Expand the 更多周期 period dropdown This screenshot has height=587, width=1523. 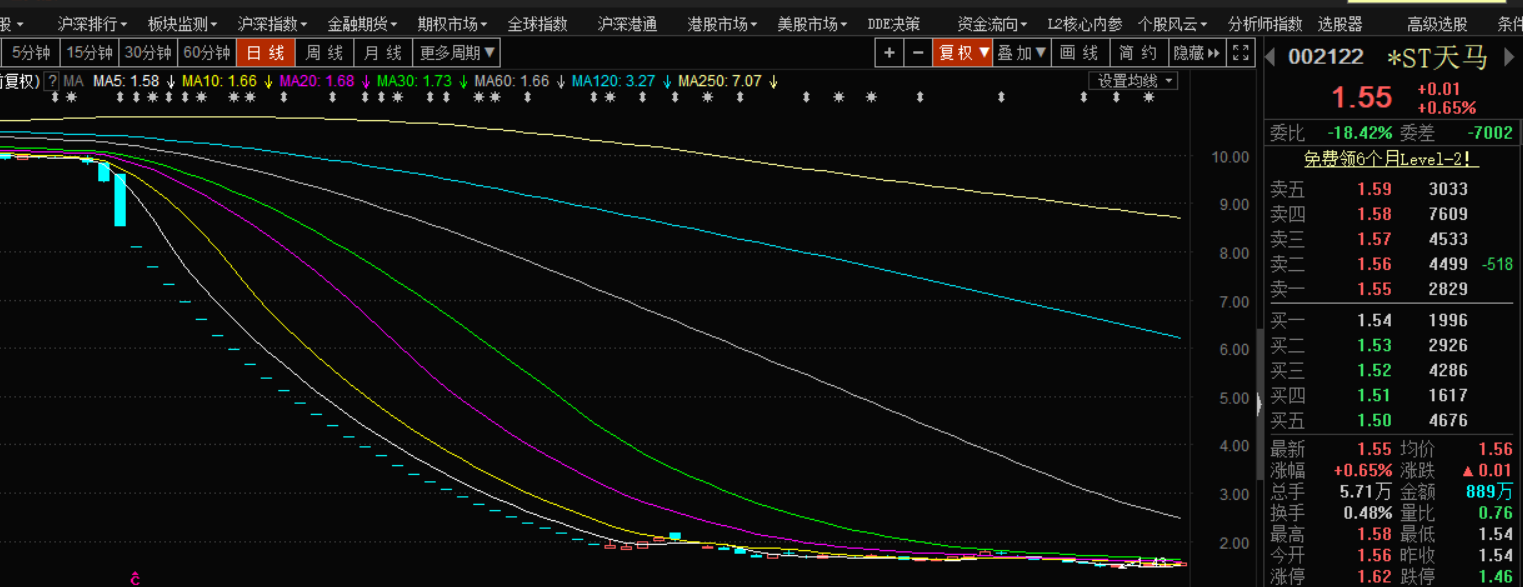pos(457,53)
